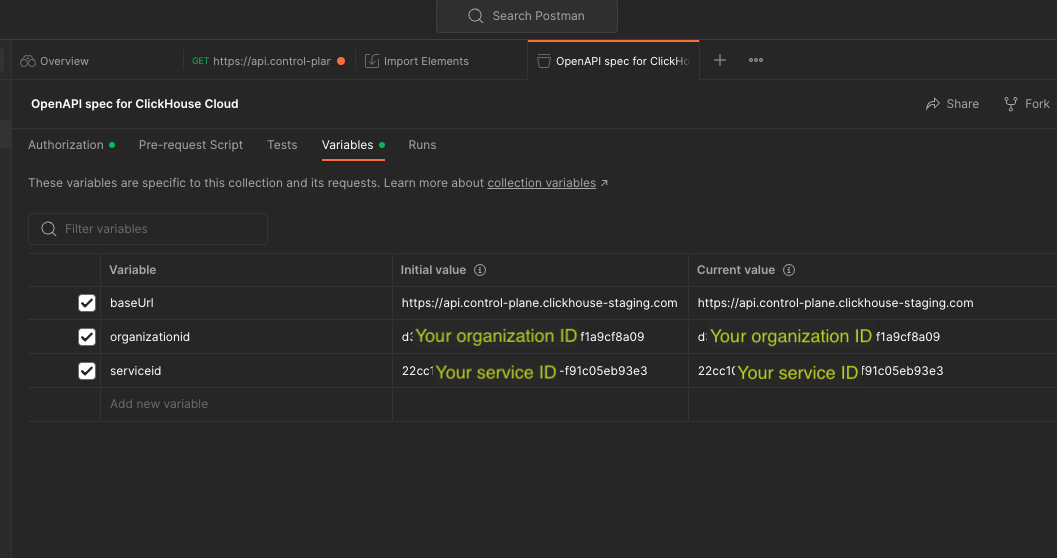This screenshot has height=558, width=1057.
Task: Open the Pre-request Script tab
Action: [190, 145]
